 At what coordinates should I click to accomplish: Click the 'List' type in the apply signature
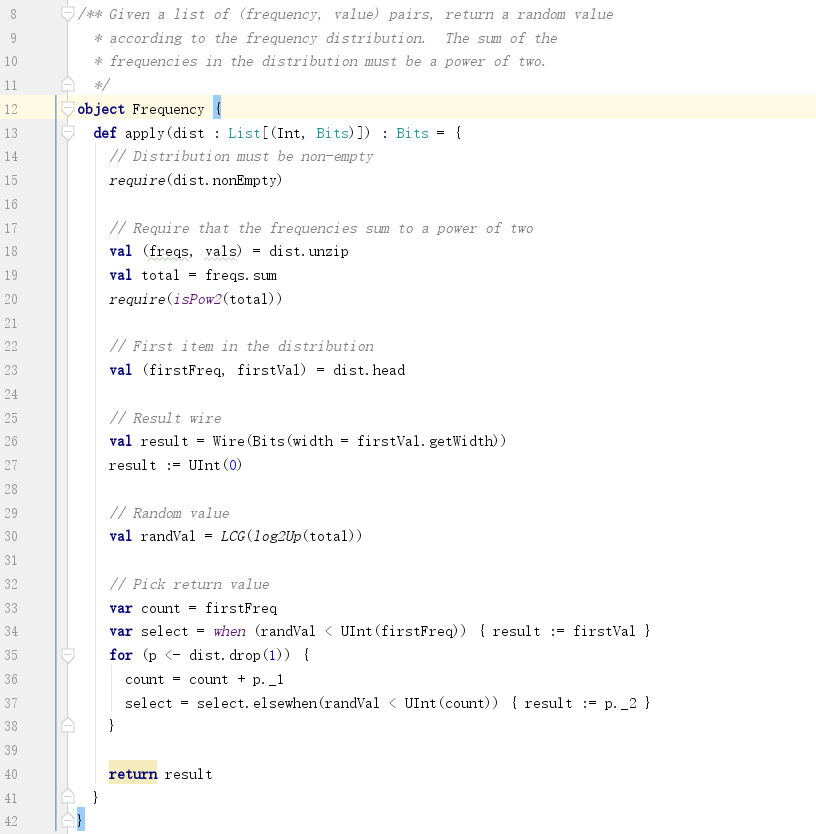click(x=244, y=133)
